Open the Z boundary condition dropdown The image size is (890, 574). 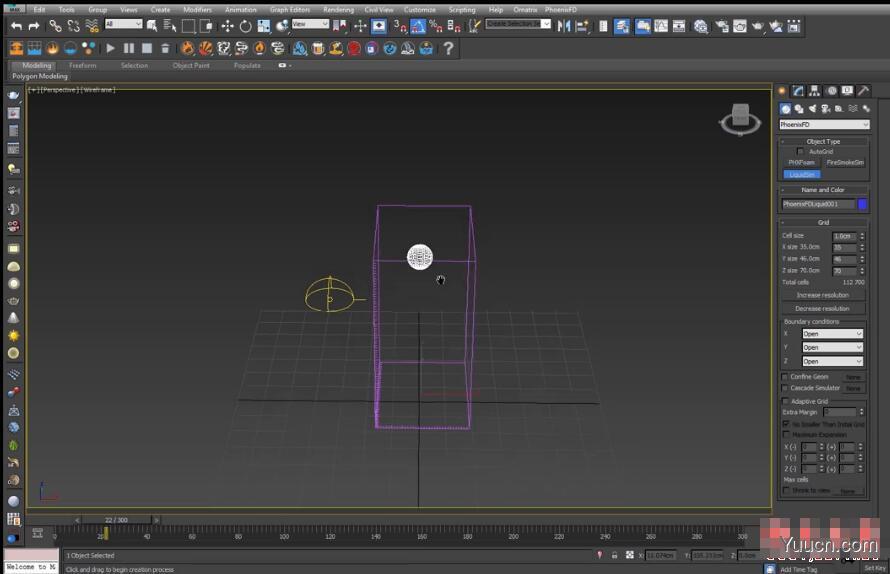(831, 361)
